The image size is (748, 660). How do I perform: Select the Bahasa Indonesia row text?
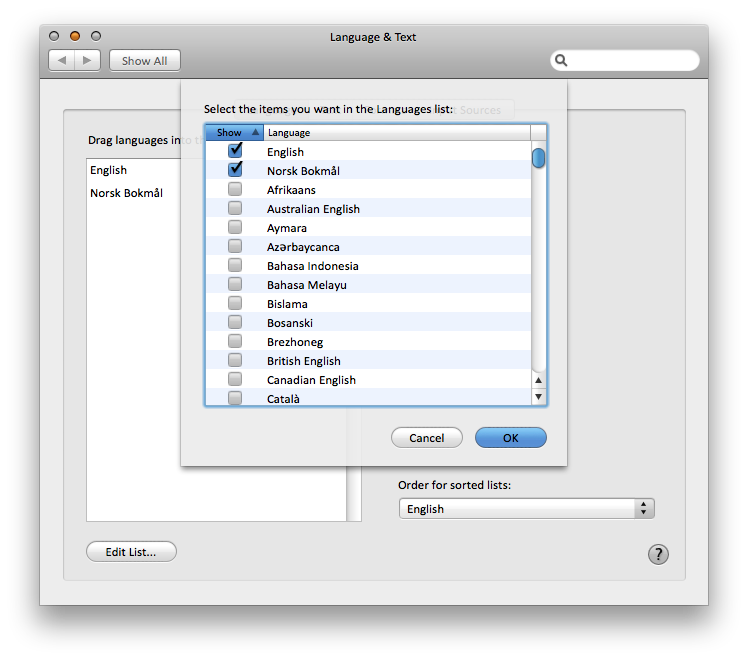point(312,266)
